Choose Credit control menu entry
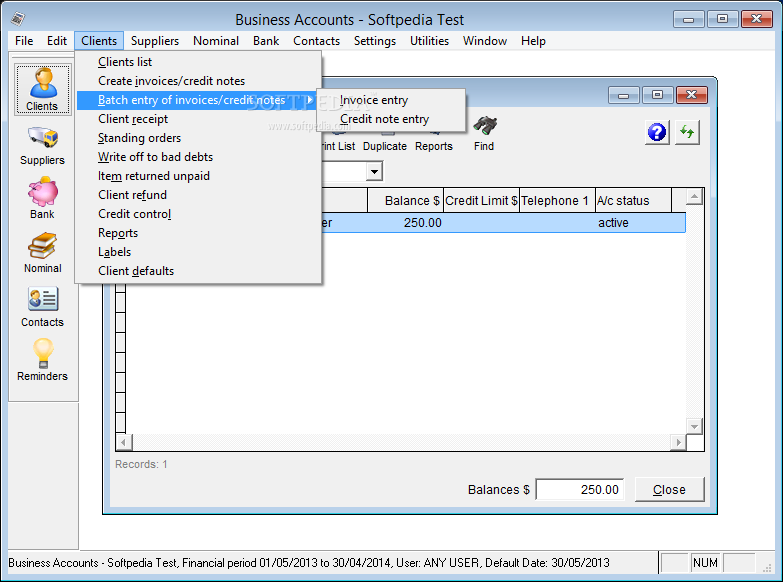 point(199,214)
